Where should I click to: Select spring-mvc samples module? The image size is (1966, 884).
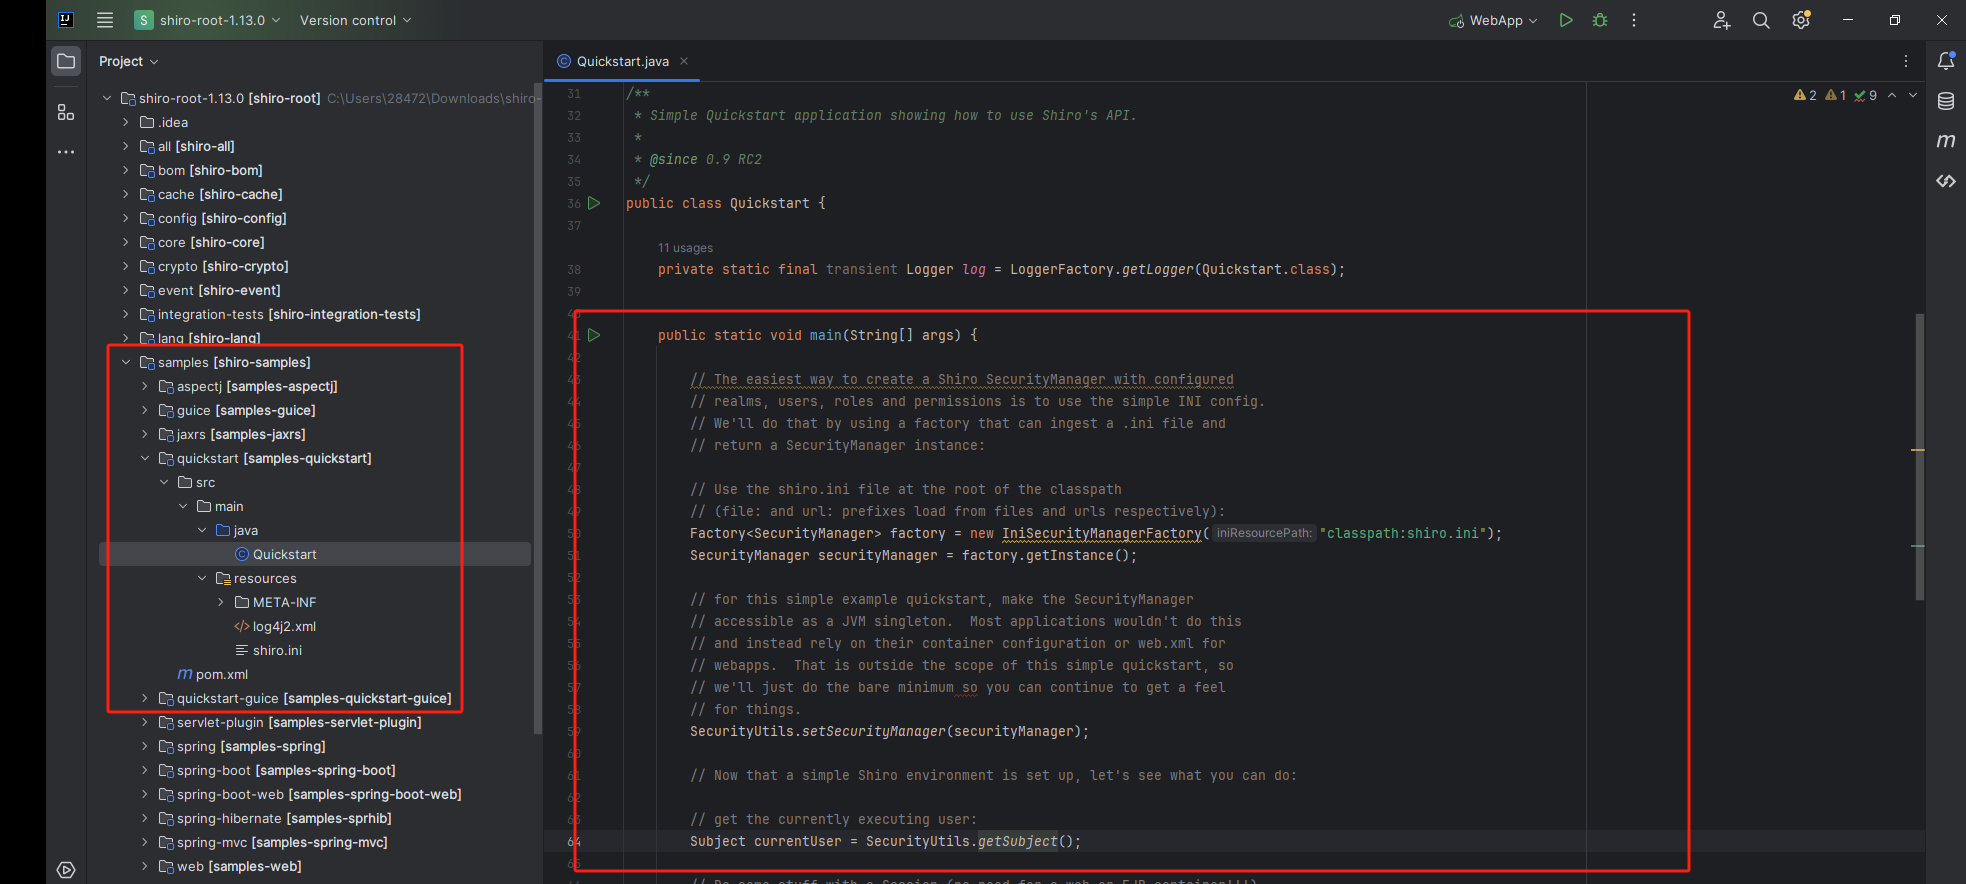[315, 842]
